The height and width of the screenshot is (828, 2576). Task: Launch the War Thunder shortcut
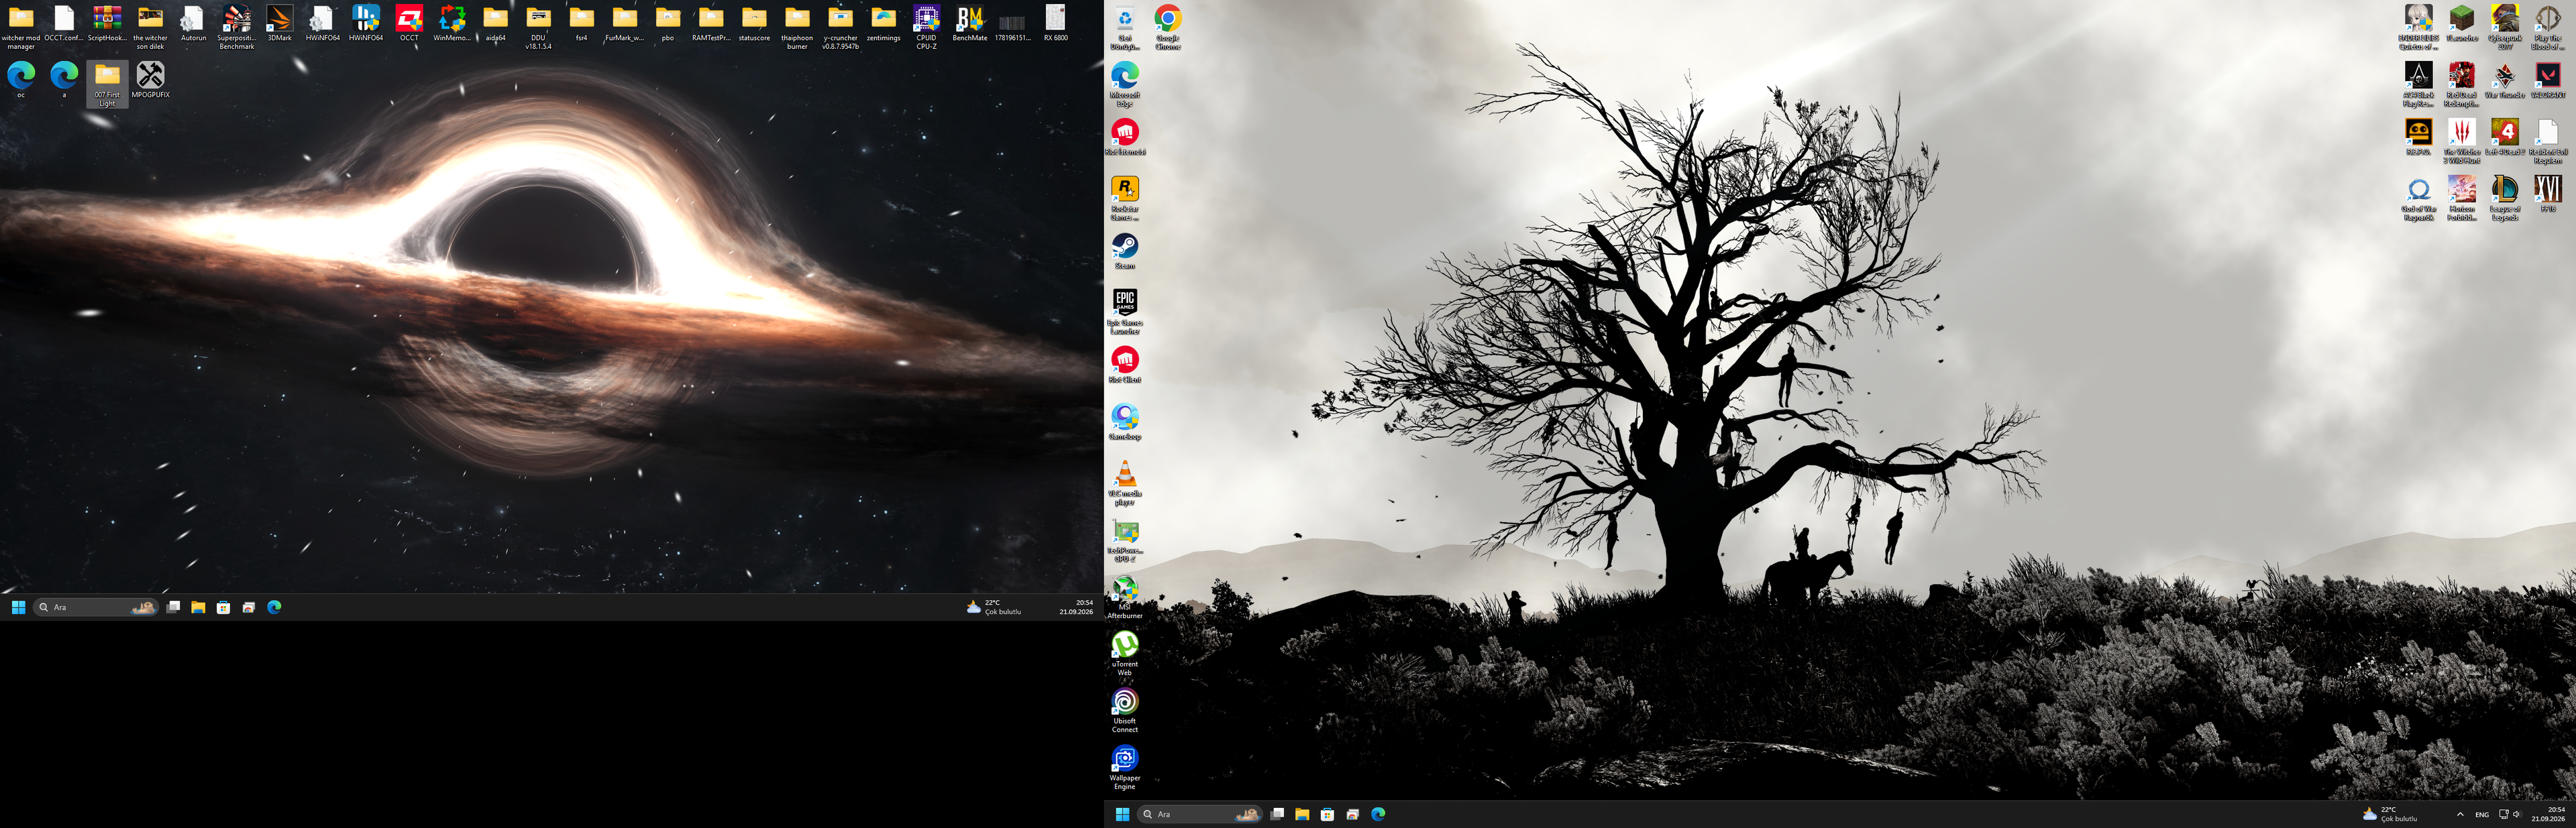coord(2505,80)
